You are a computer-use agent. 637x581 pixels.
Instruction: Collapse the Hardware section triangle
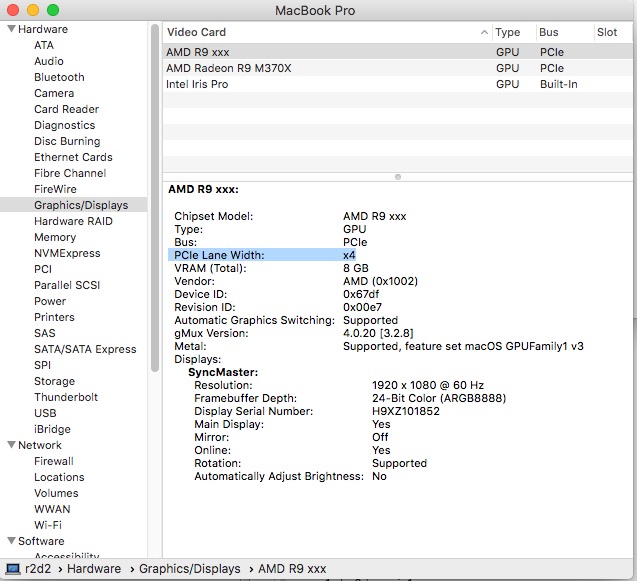(x=11, y=29)
